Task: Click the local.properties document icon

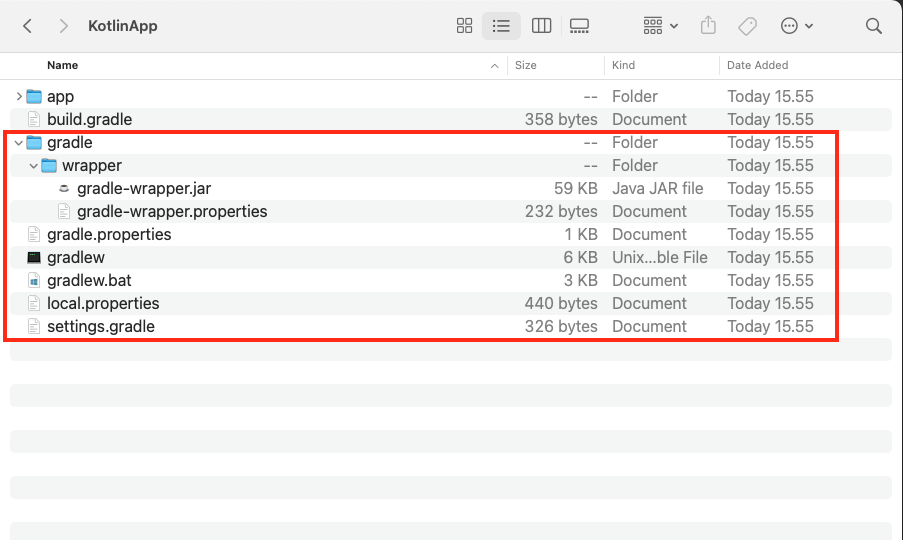Action: 34,303
